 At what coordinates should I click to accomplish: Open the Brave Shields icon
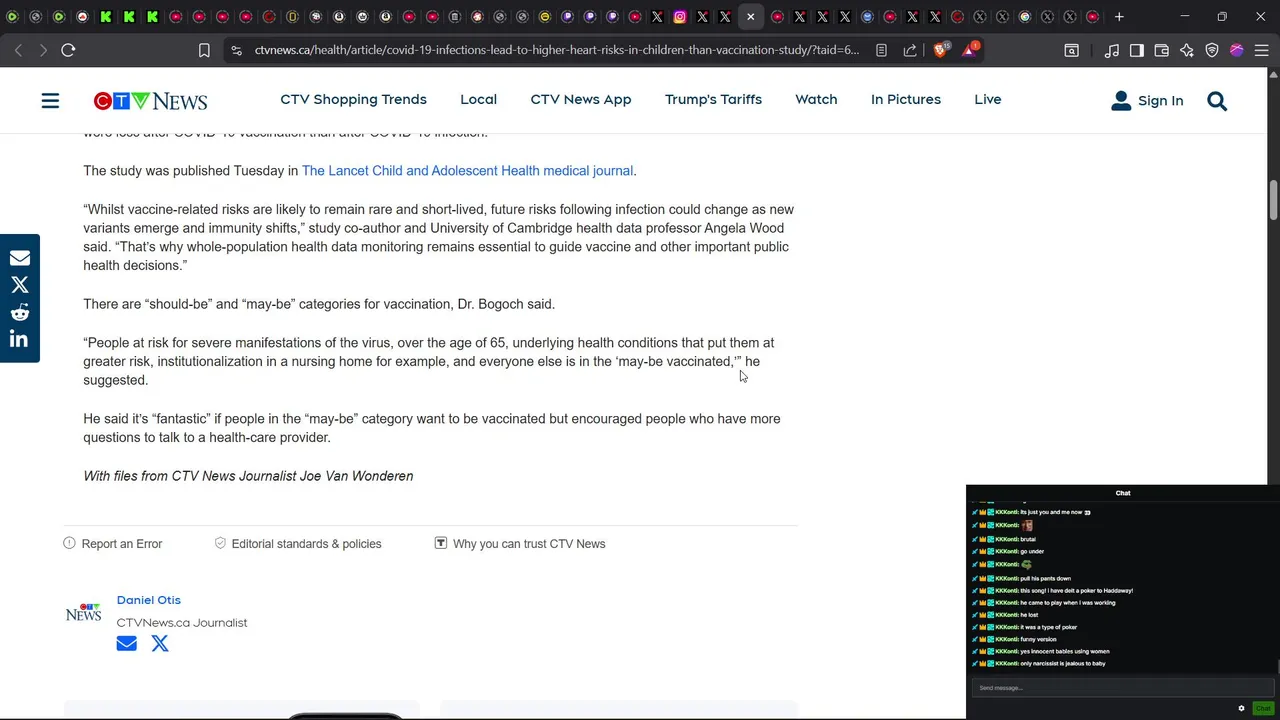941,49
